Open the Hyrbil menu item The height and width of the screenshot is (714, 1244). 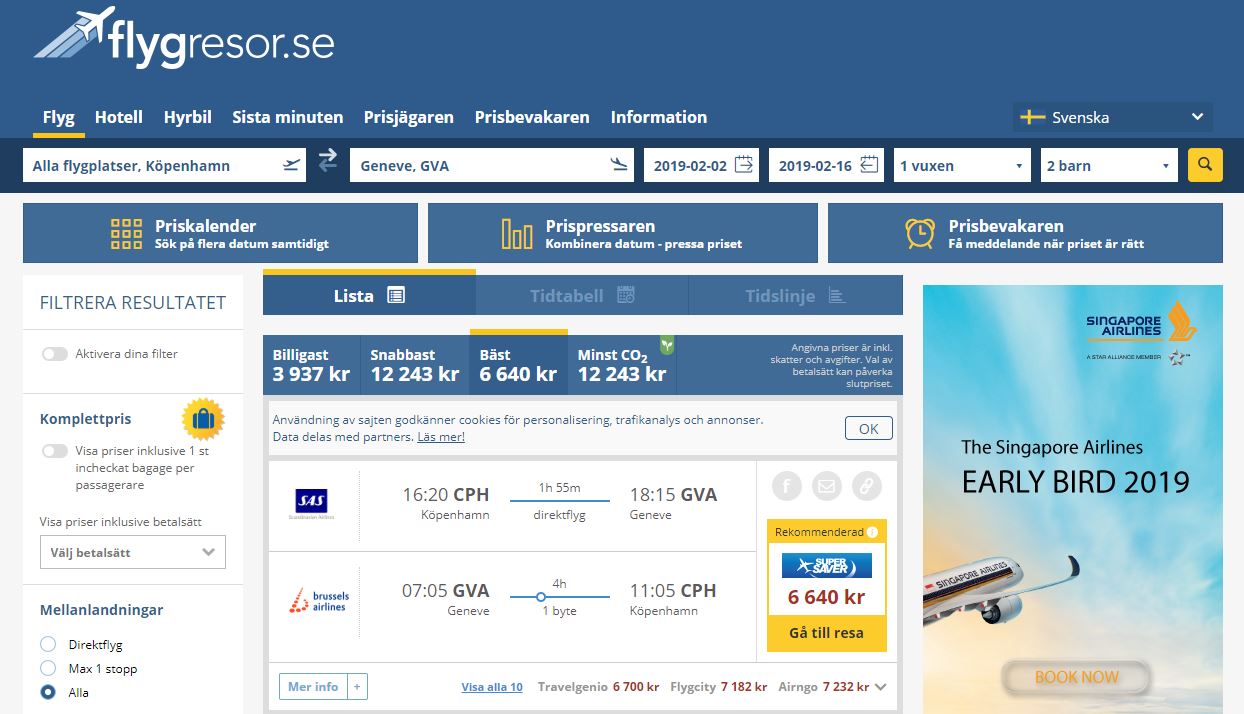(188, 117)
